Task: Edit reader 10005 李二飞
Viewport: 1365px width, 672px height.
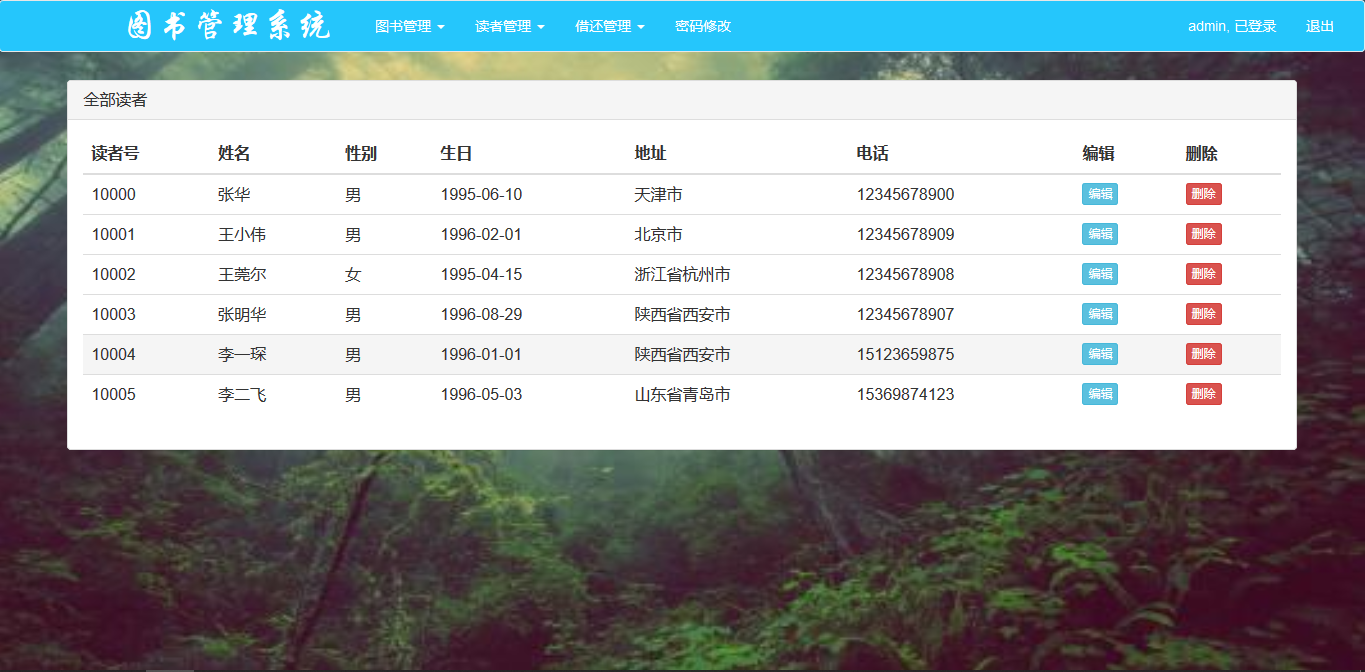Action: coord(1100,394)
